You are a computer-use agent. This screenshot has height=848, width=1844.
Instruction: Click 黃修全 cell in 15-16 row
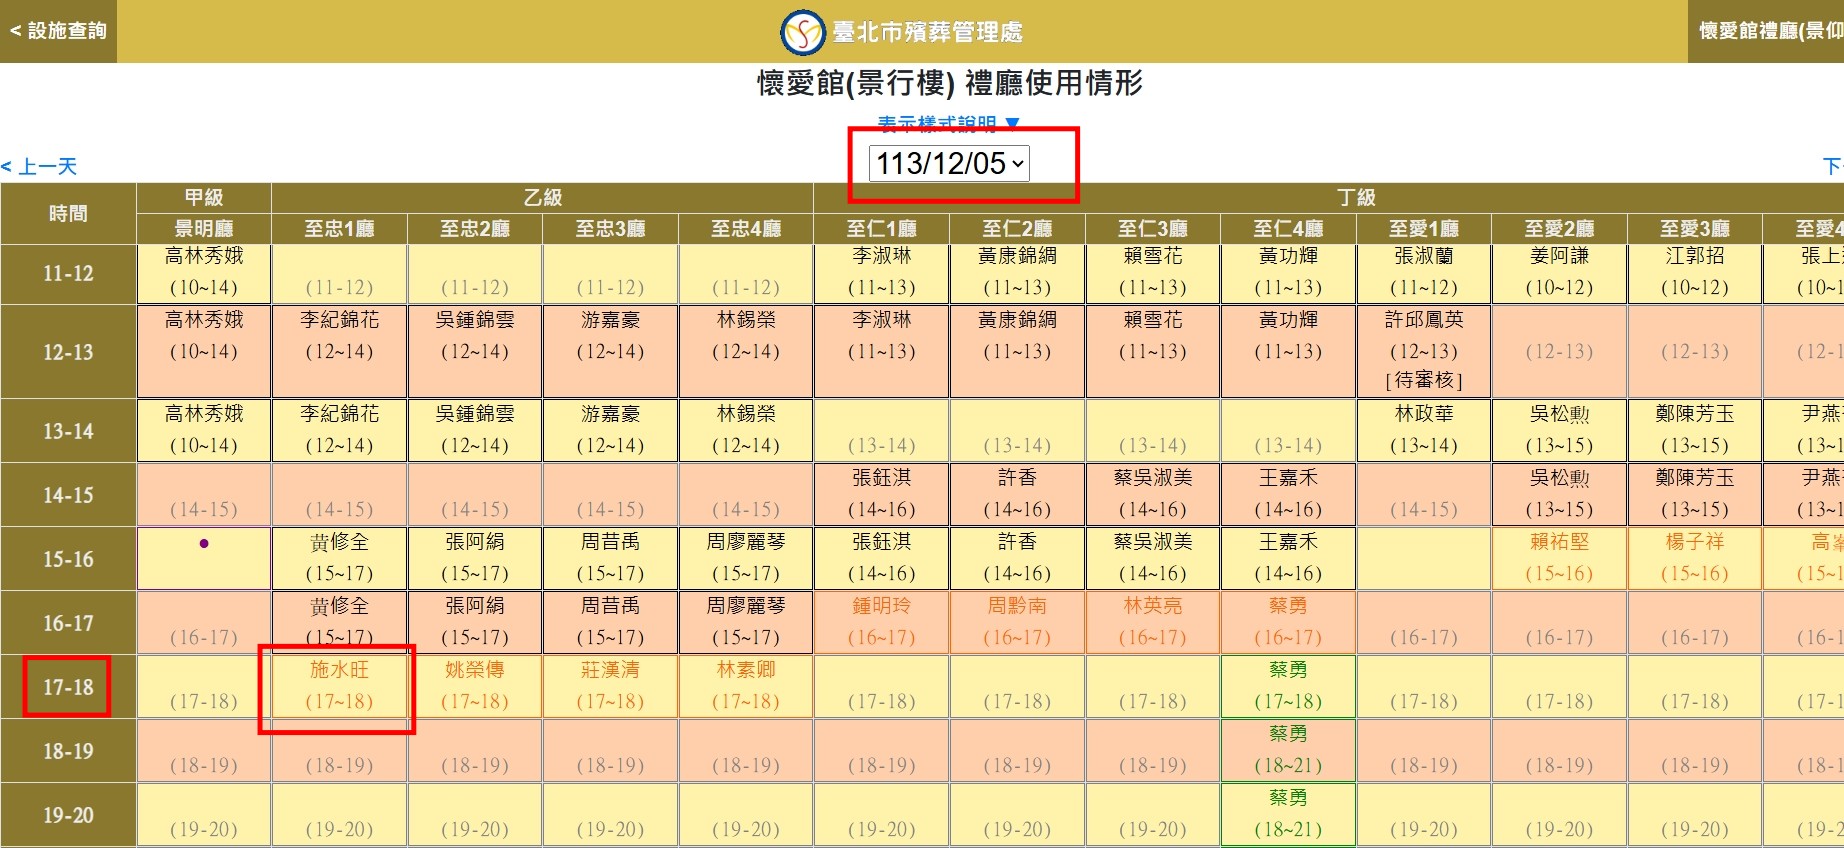[x=339, y=558]
